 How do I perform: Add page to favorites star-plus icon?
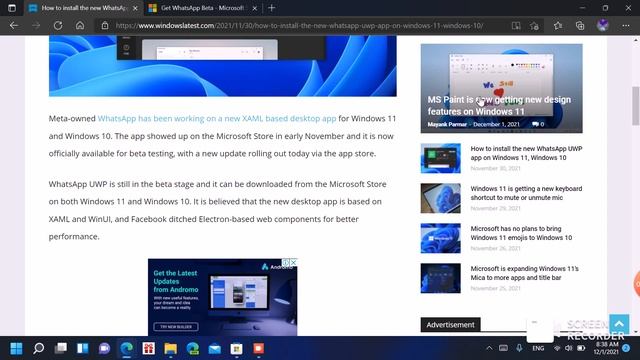tap(534, 26)
